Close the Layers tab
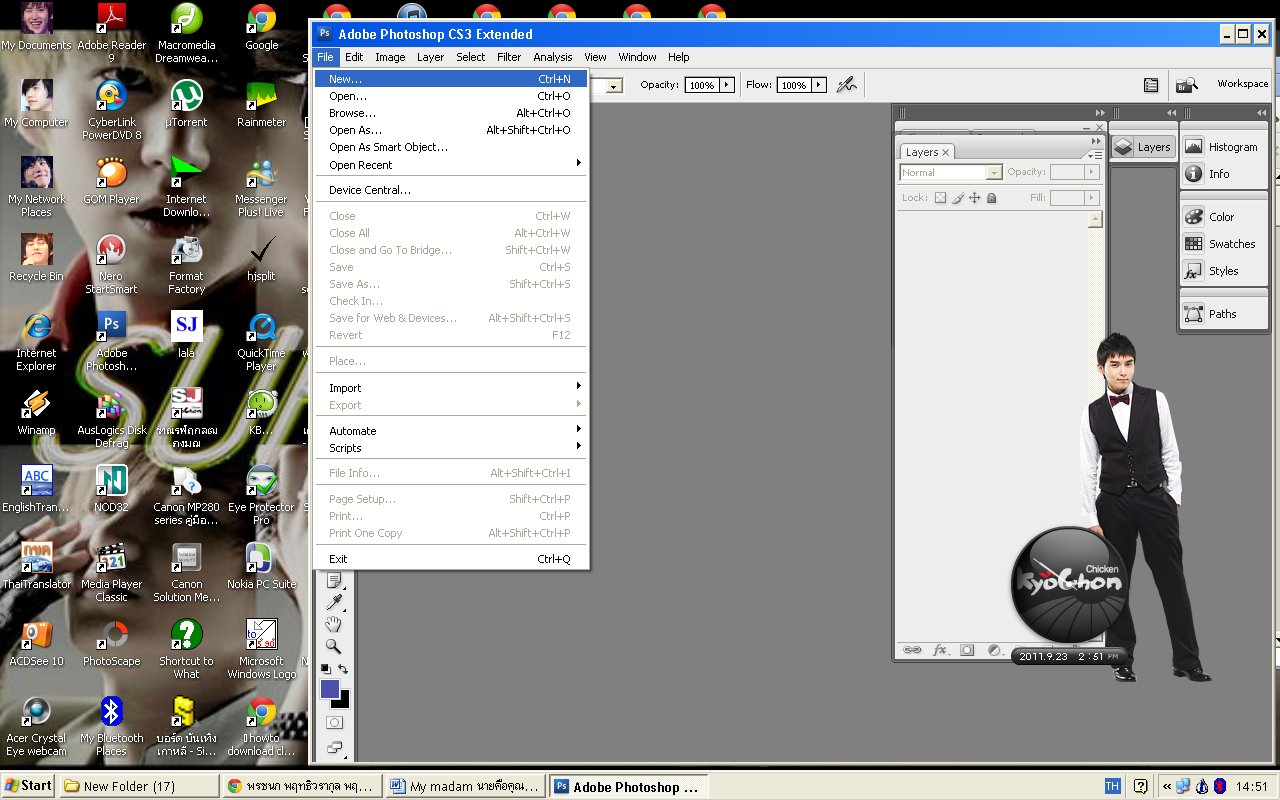The width and height of the screenshot is (1280, 800). point(945,153)
